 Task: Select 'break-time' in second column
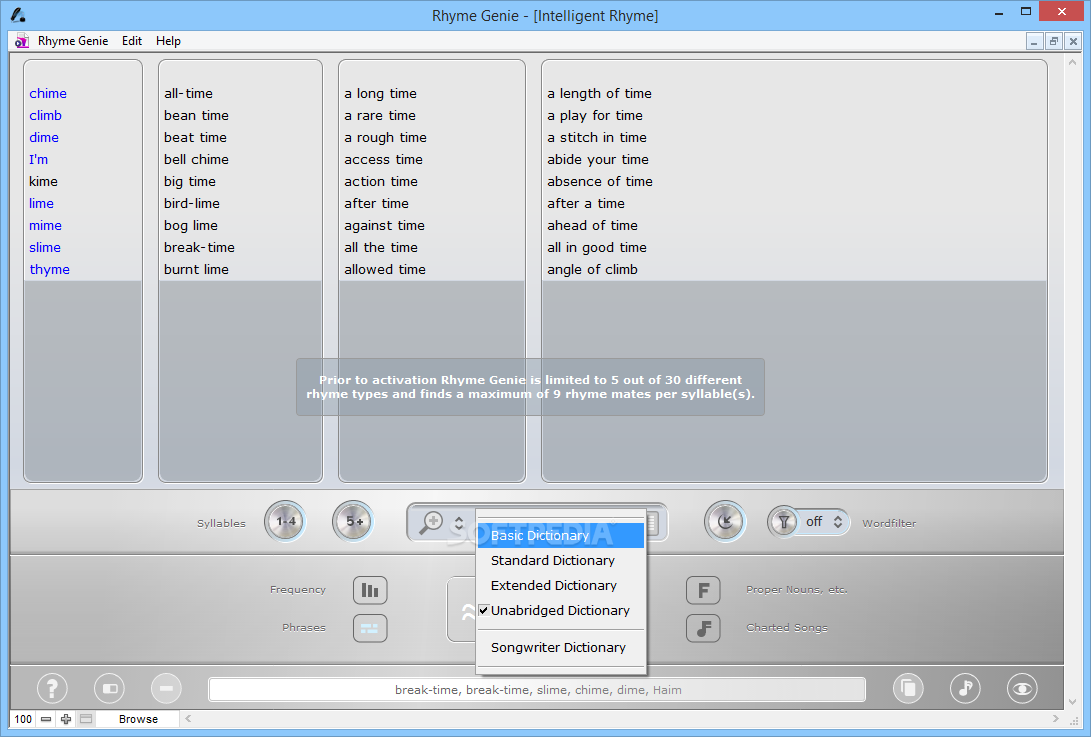pyautogui.click(x=199, y=248)
